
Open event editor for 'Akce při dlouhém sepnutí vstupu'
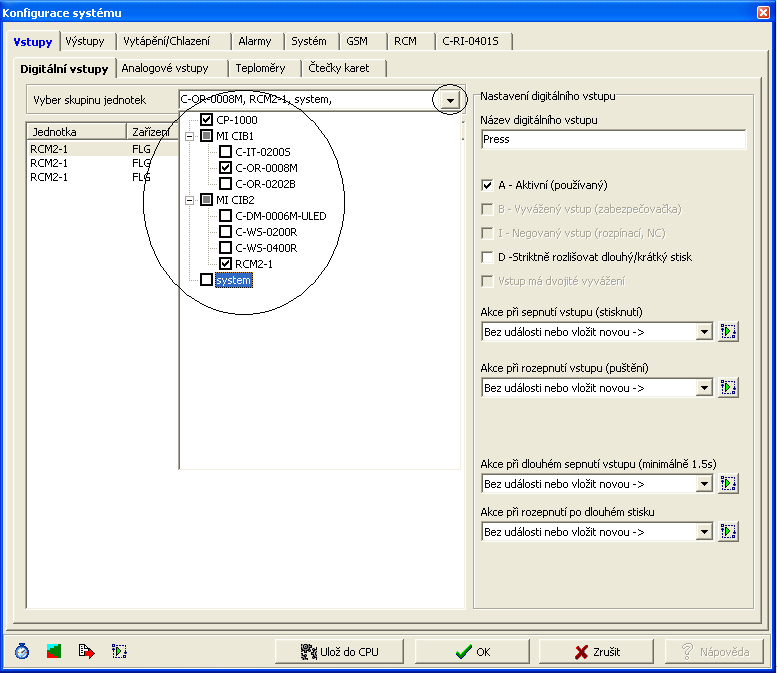(x=728, y=483)
